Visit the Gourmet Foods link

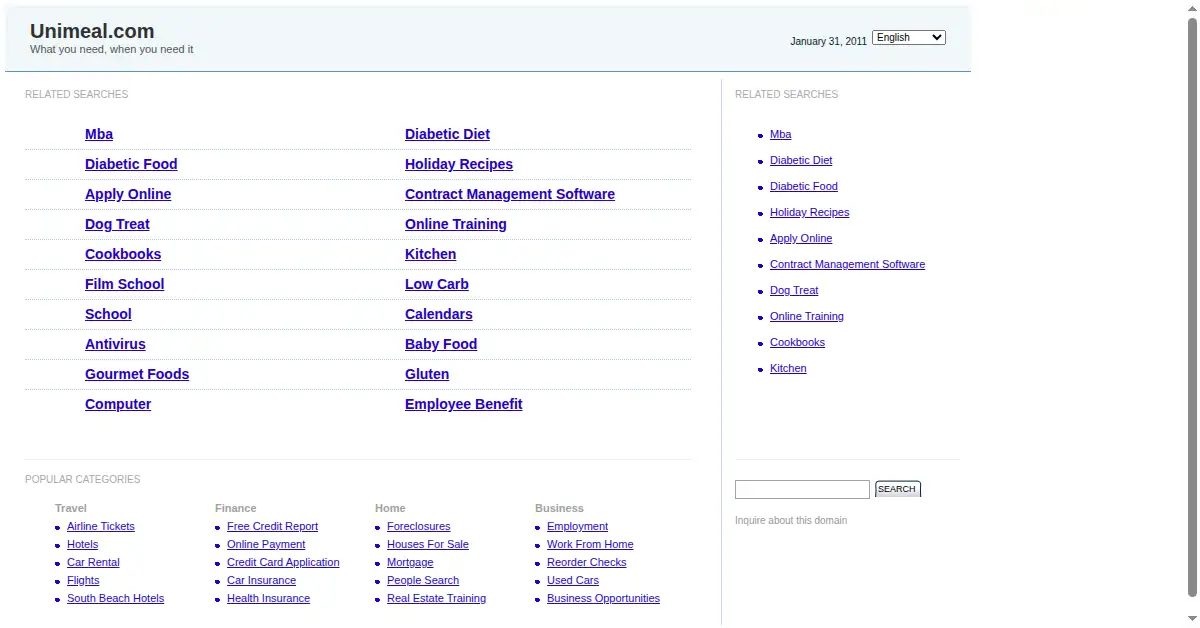(x=137, y=374)
